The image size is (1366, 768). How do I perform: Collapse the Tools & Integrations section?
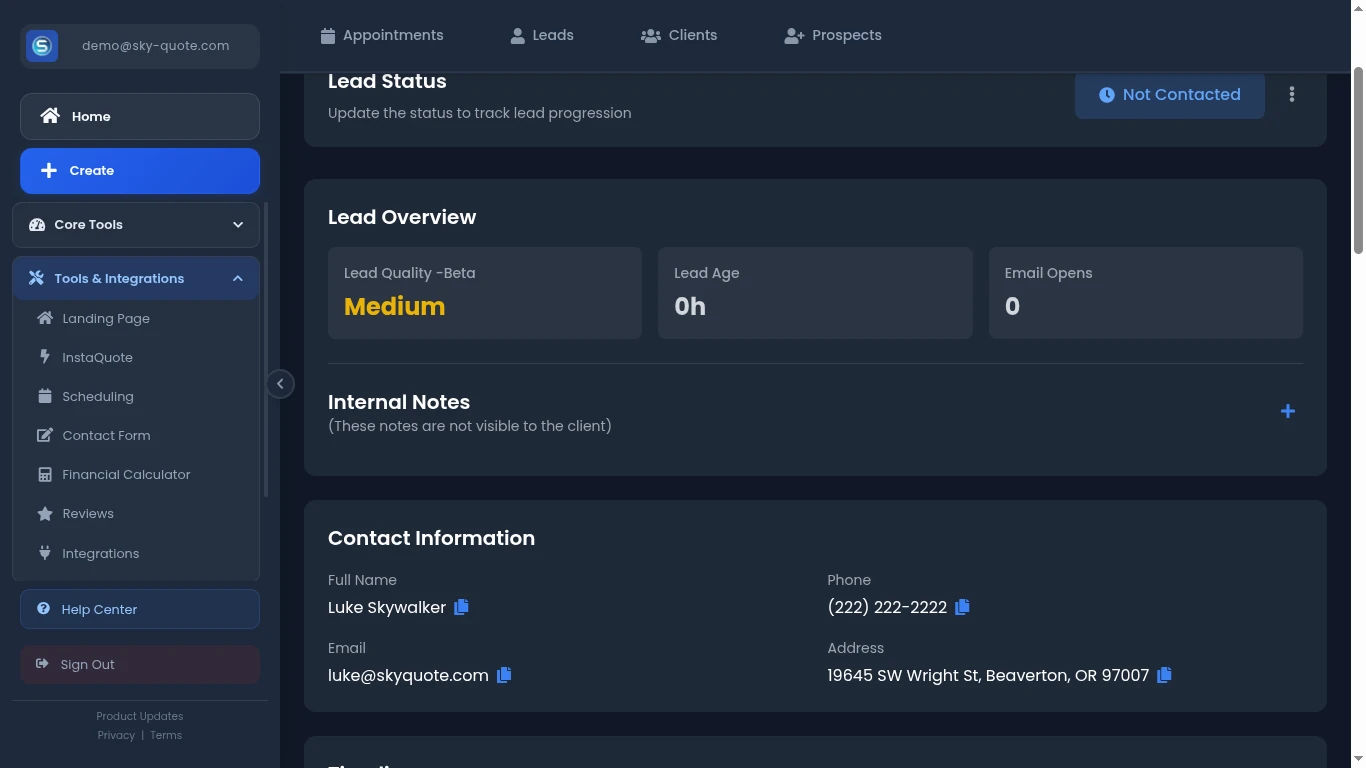click(135, 278)
